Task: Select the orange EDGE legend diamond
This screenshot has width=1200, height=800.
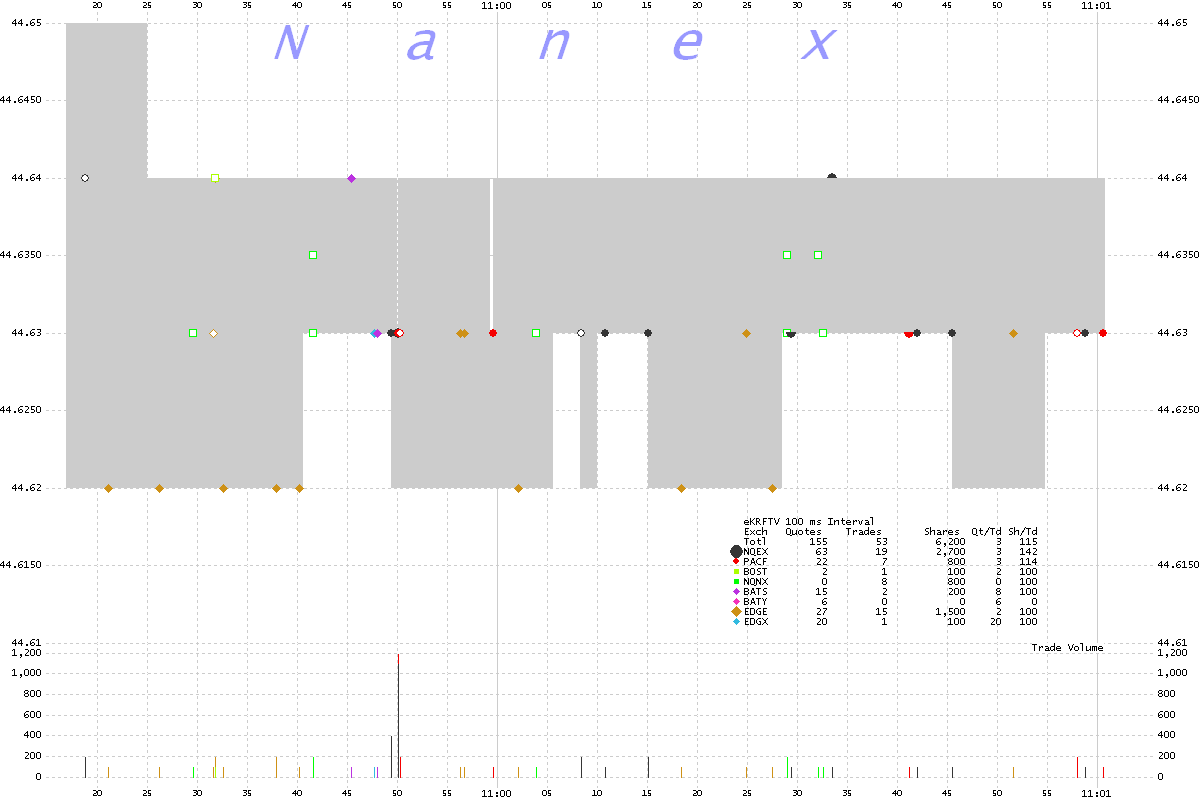Action: pos(737,612)
